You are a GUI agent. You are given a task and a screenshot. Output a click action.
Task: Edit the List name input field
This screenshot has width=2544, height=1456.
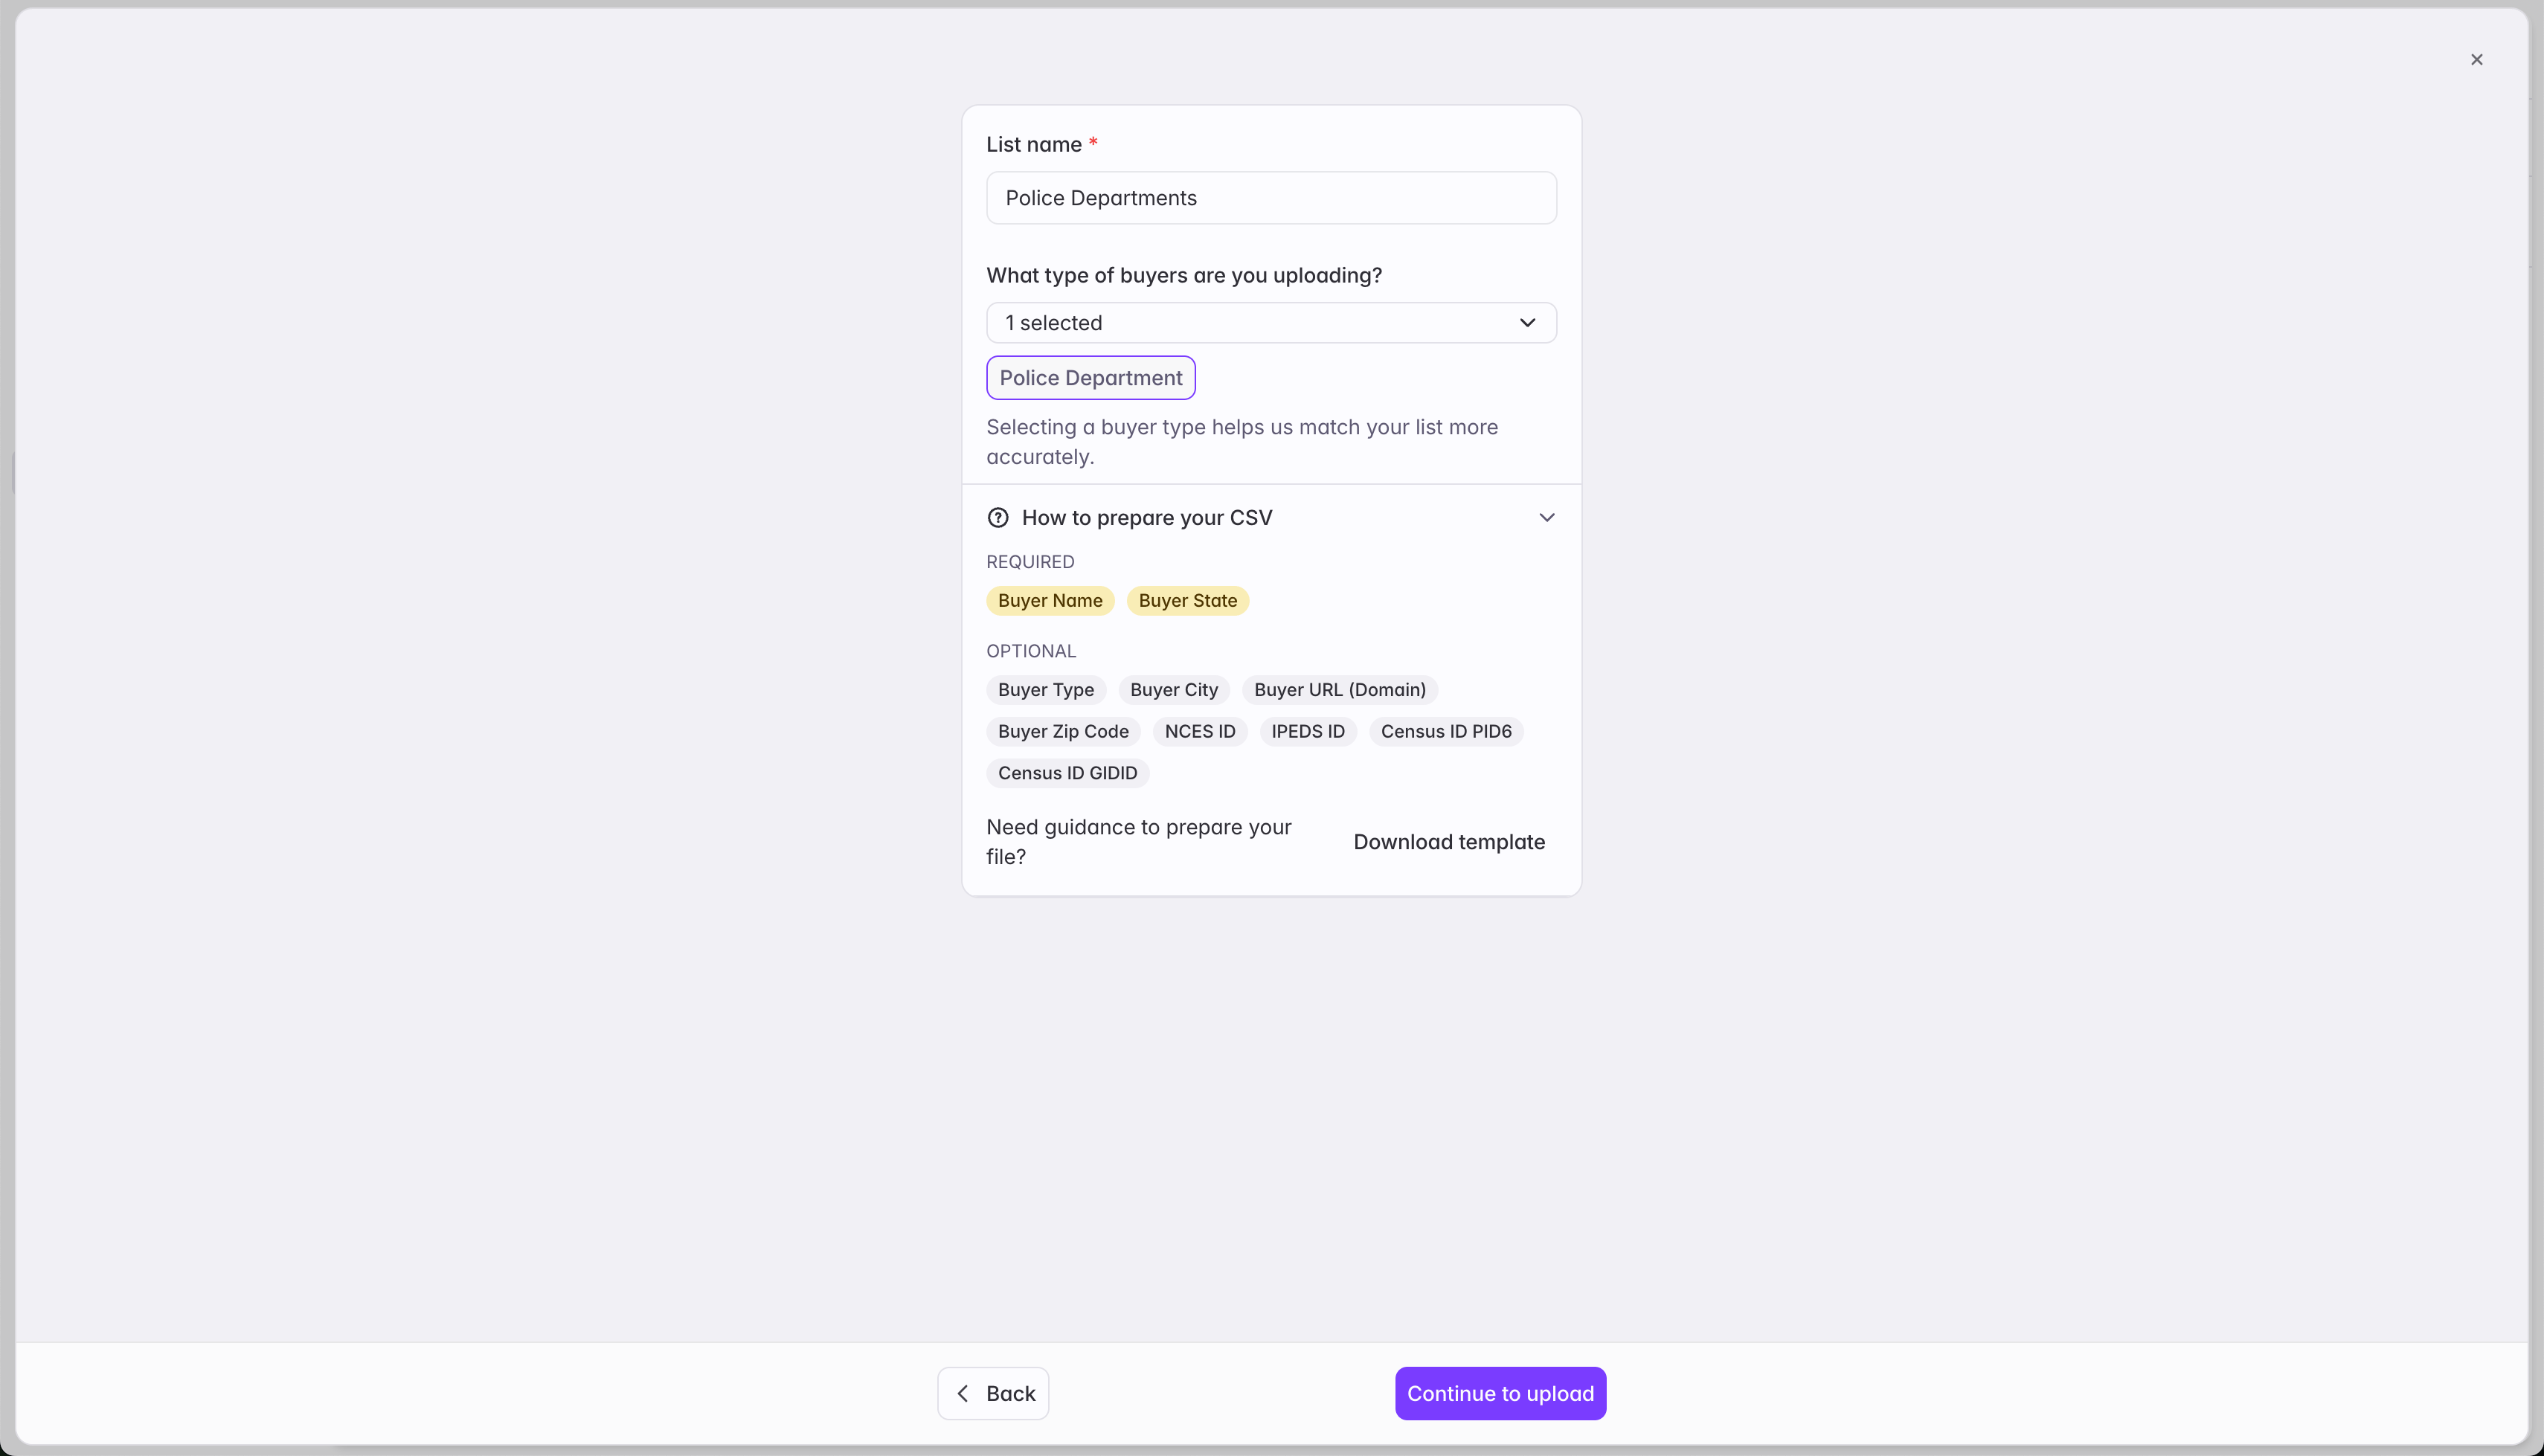(x=1271, y=198)
